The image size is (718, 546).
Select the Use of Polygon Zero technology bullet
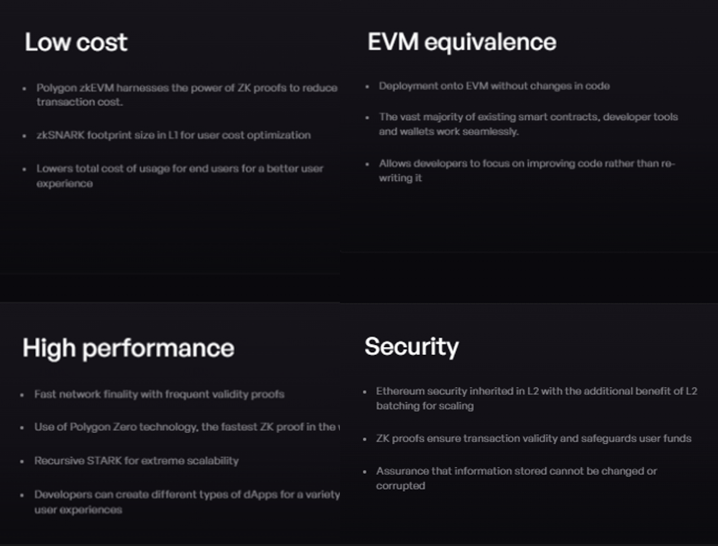click(x=187, y=427)
